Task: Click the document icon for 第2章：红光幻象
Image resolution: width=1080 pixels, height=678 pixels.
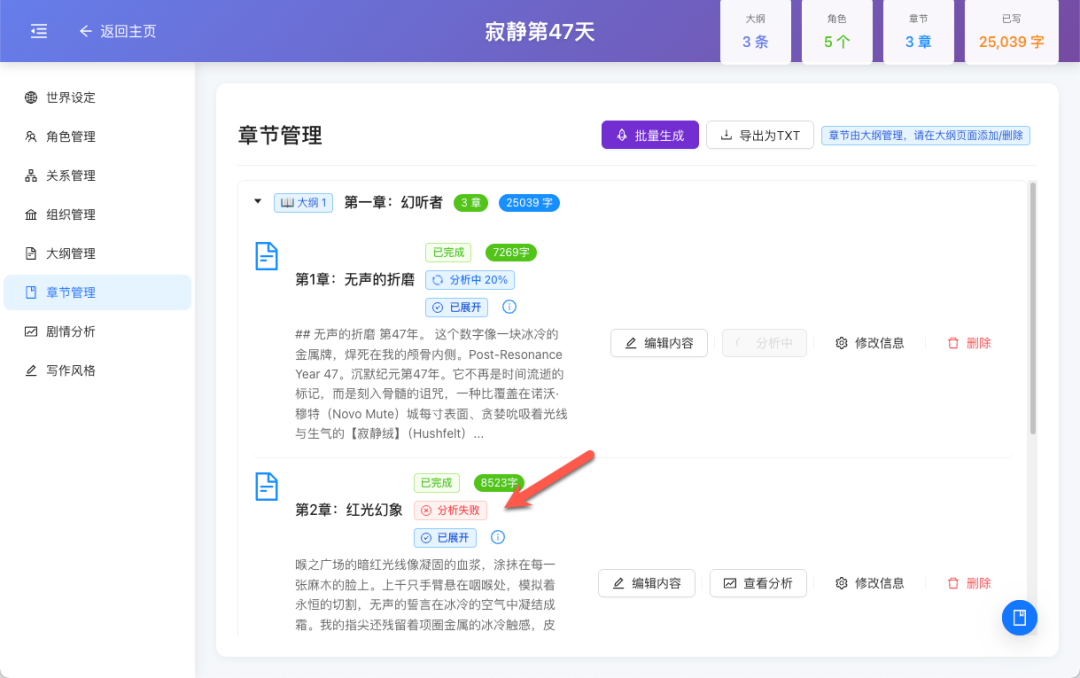Action: pos(266,486)
